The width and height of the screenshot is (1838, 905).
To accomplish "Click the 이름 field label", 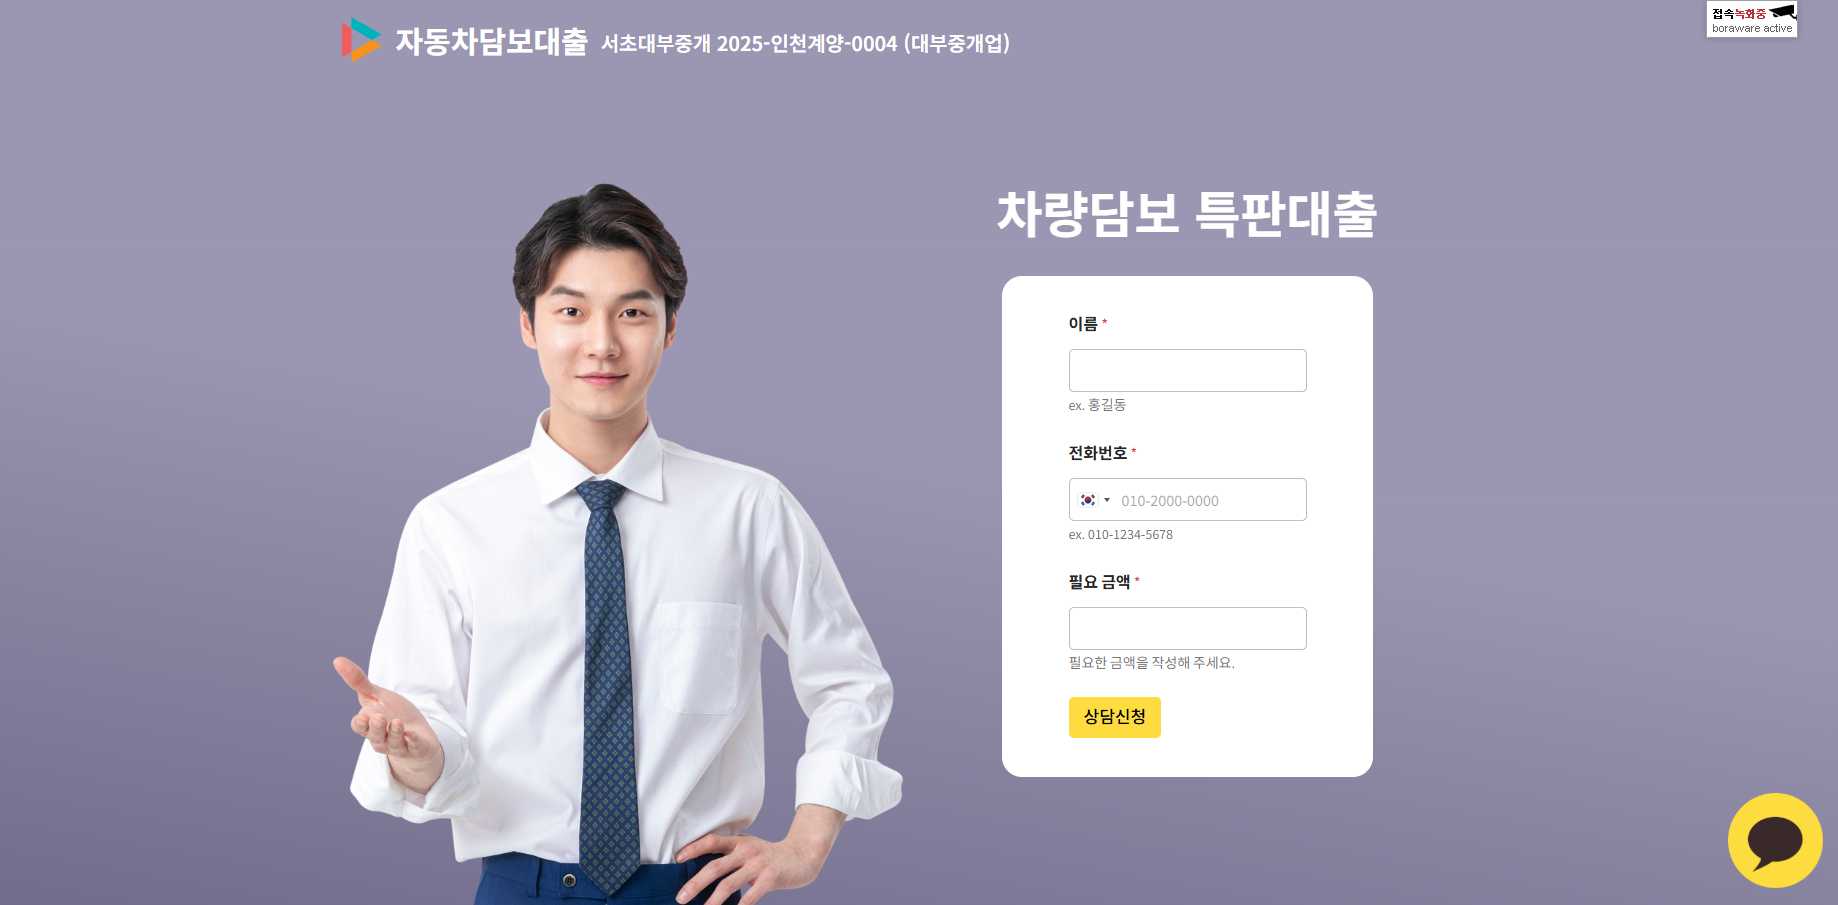I will point(1083,323).
